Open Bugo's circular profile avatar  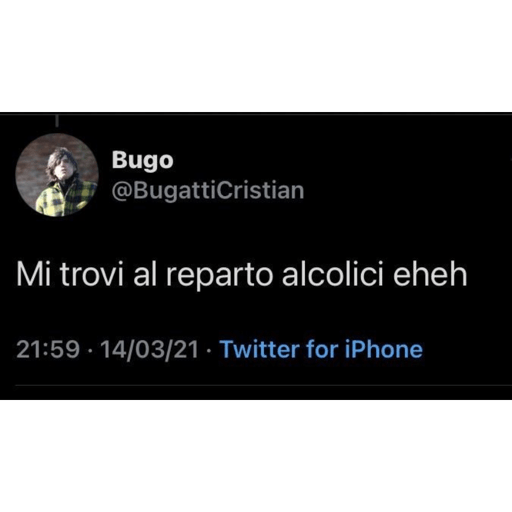click(57, 175)
